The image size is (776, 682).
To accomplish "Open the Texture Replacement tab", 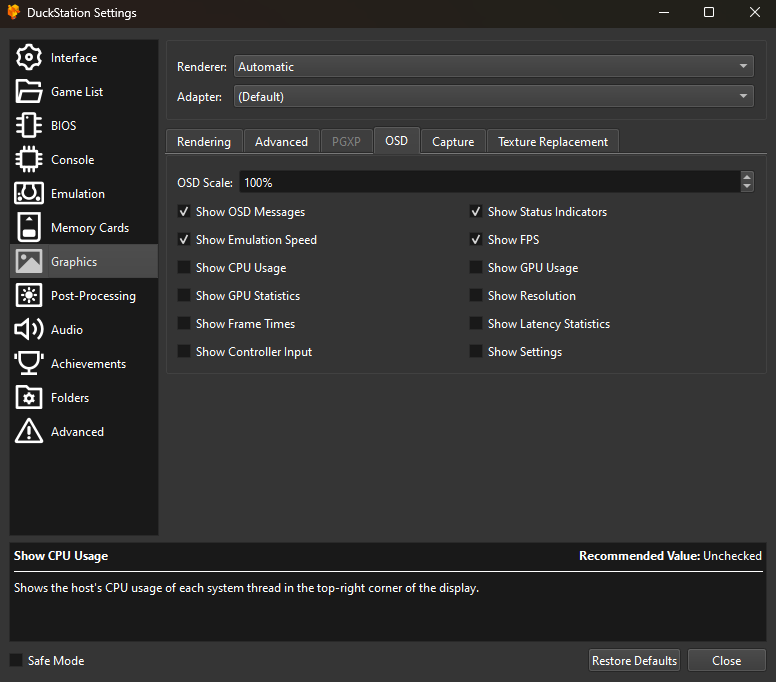I will pos(553,142).
